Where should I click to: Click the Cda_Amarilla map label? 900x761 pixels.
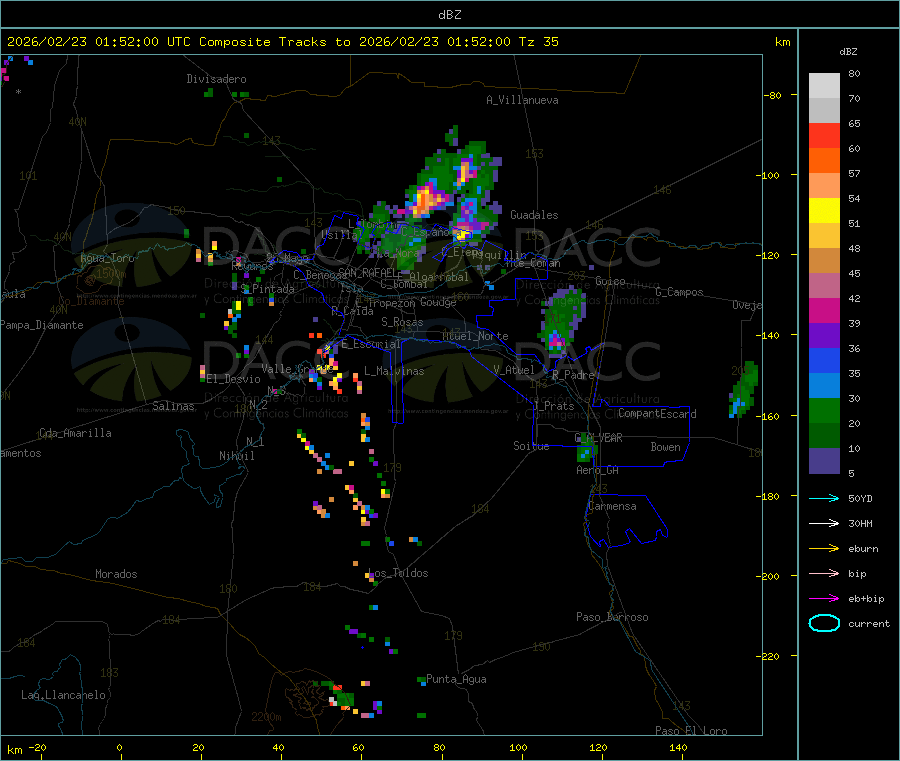(x=75, y=433)
